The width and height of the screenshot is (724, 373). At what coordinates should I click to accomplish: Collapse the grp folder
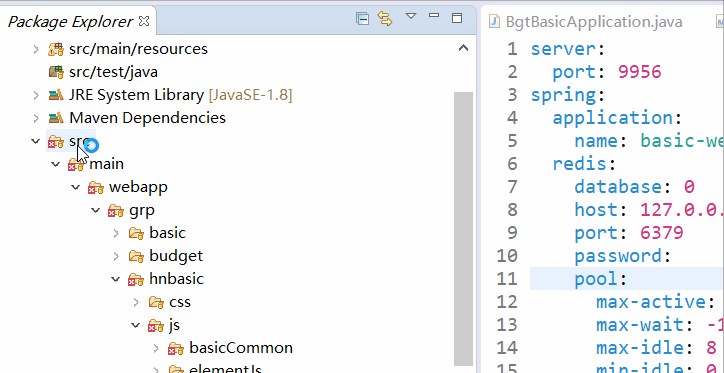coord(96,210)
